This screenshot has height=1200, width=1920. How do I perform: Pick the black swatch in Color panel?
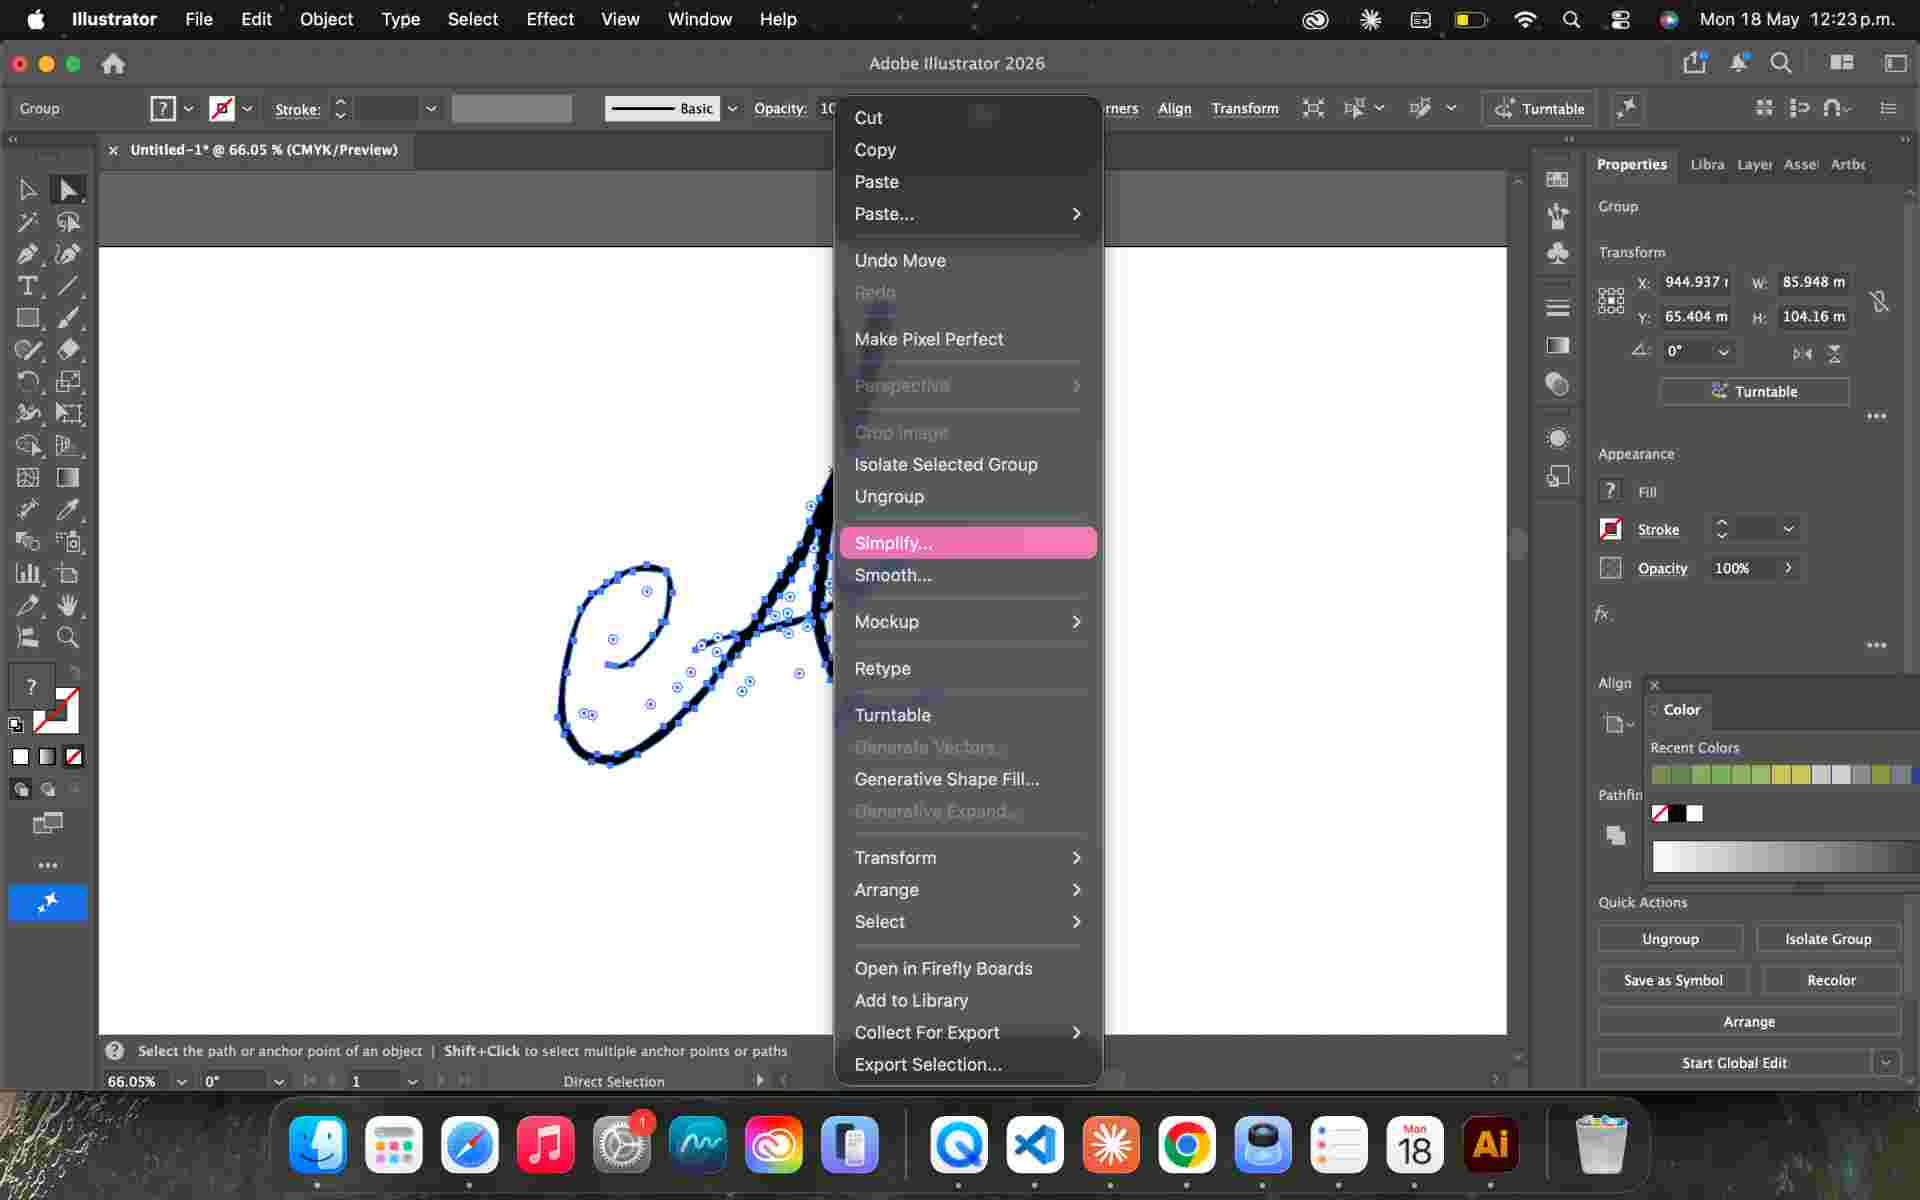(x=1677, y=813)
